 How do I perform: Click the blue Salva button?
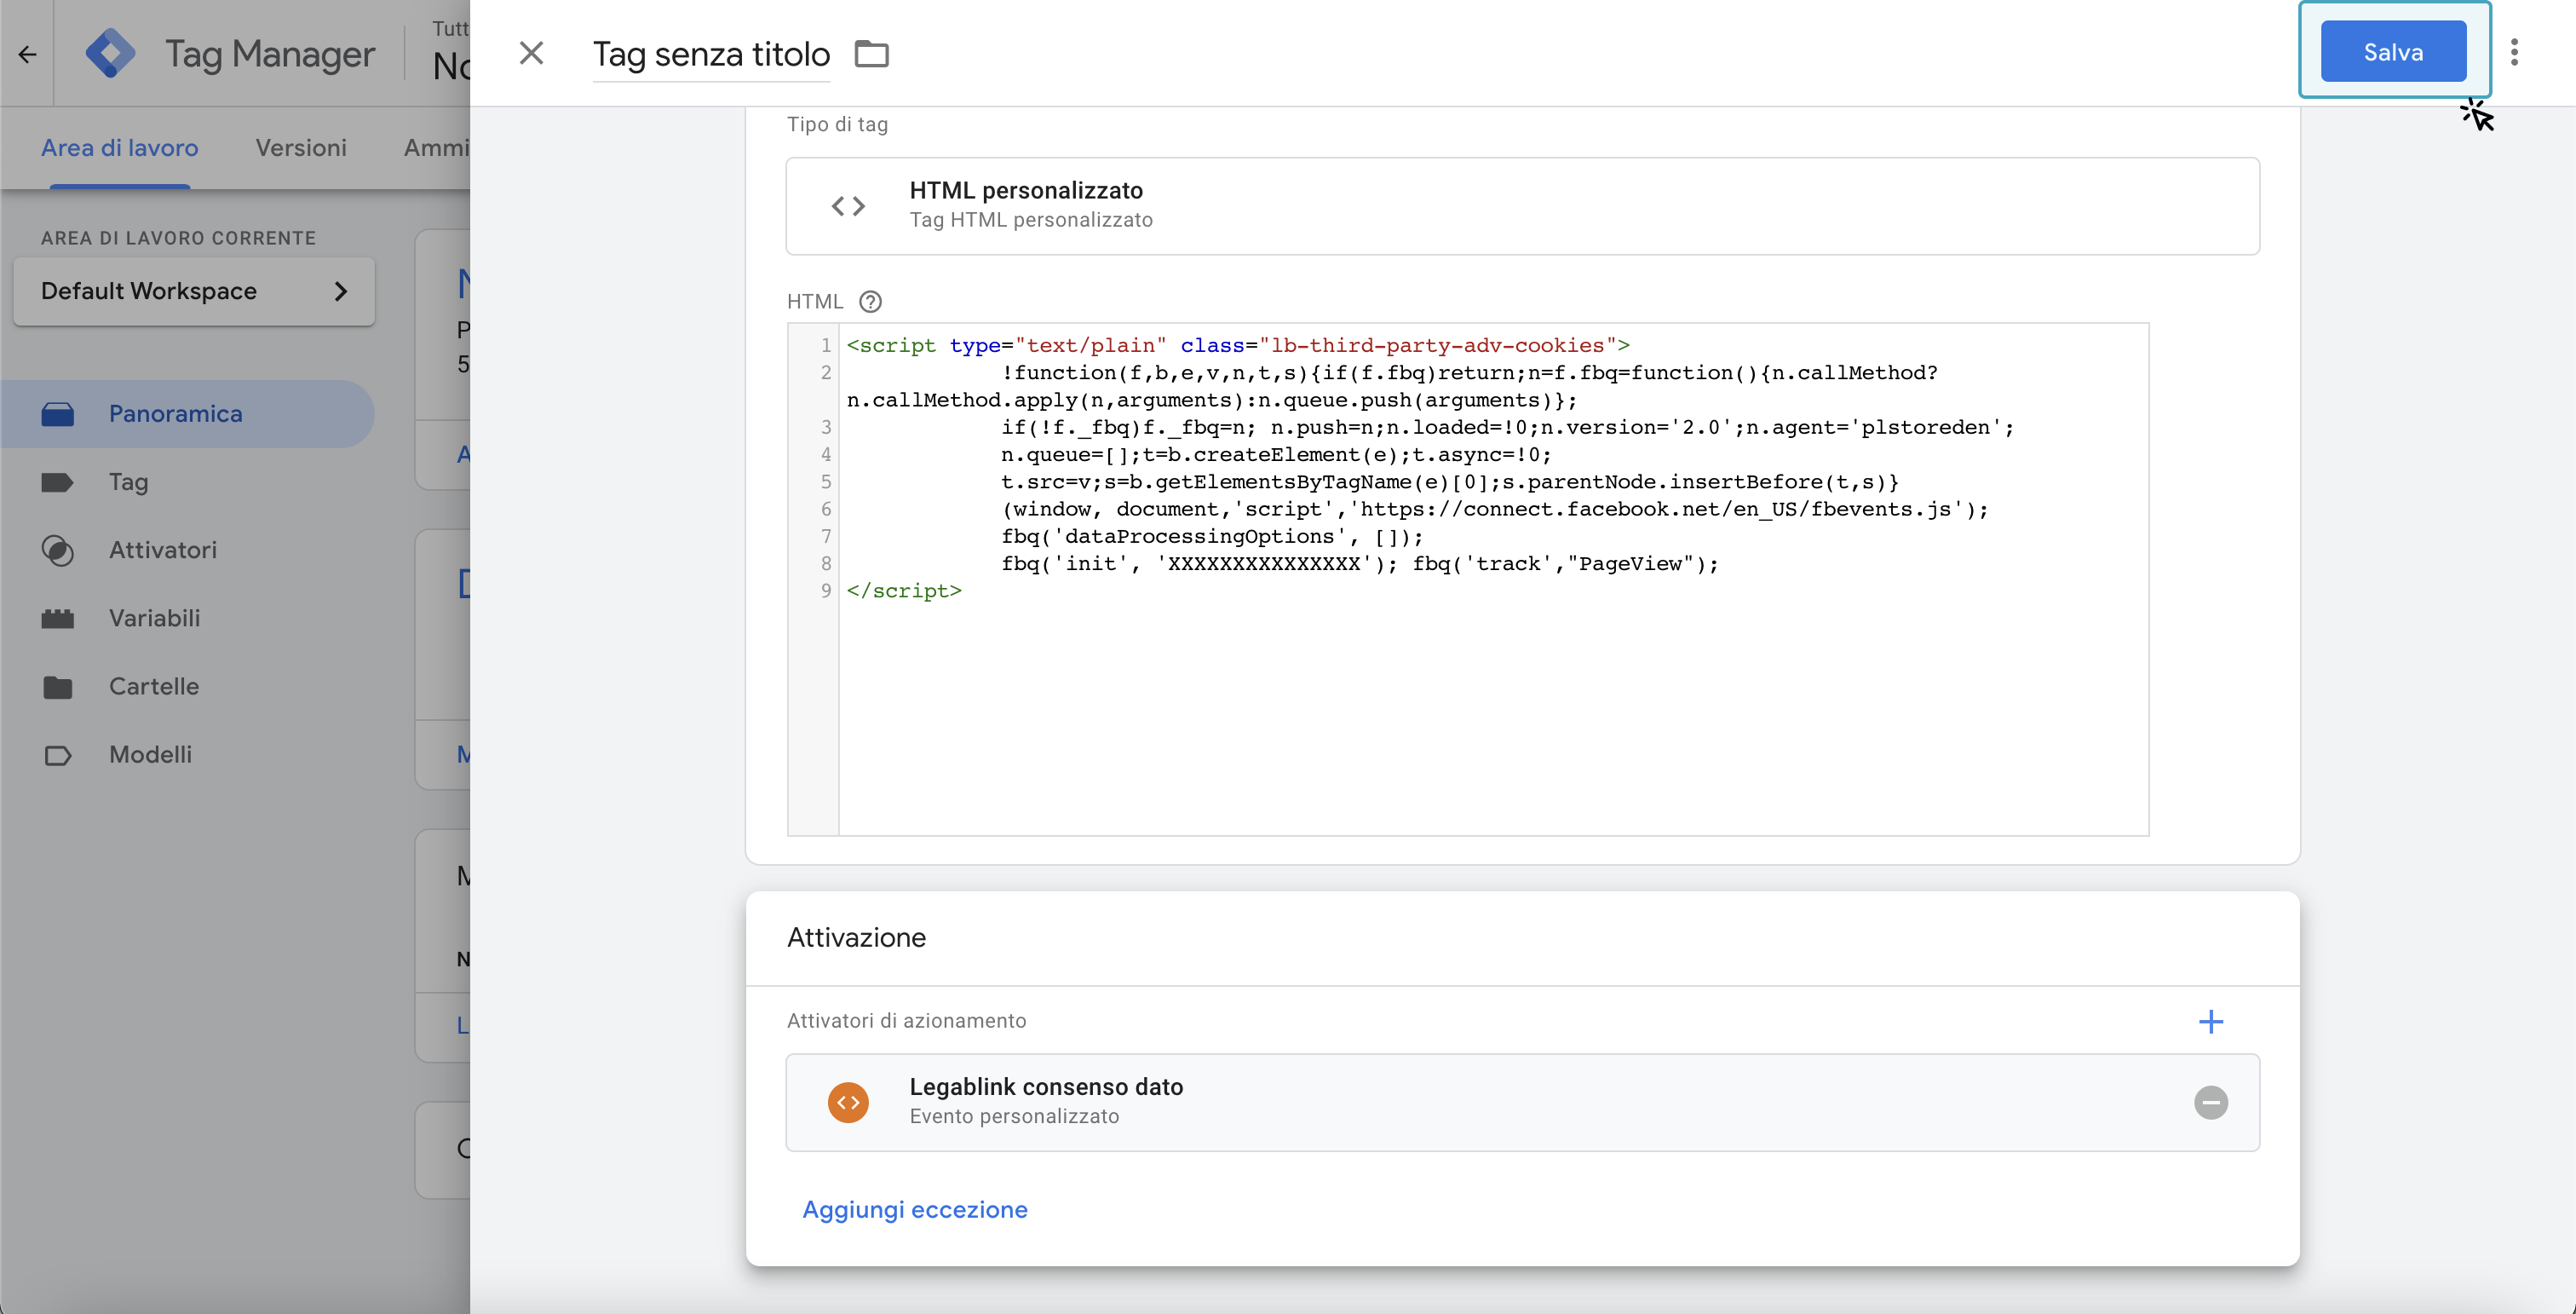(x=2393, y=52)
